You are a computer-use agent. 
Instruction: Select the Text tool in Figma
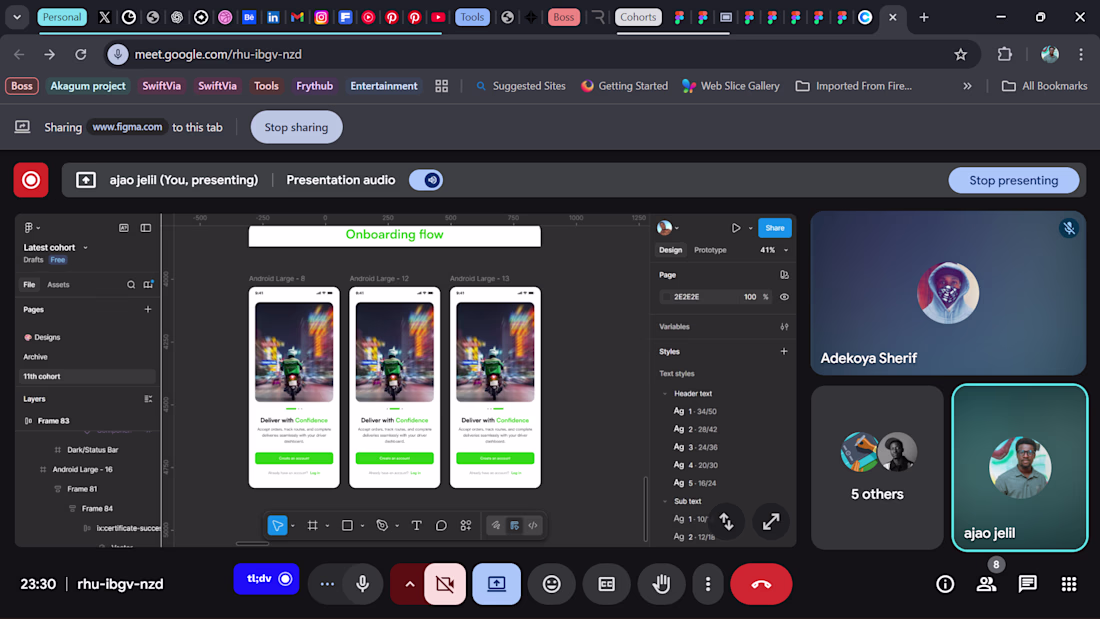(x=416, y=525)
